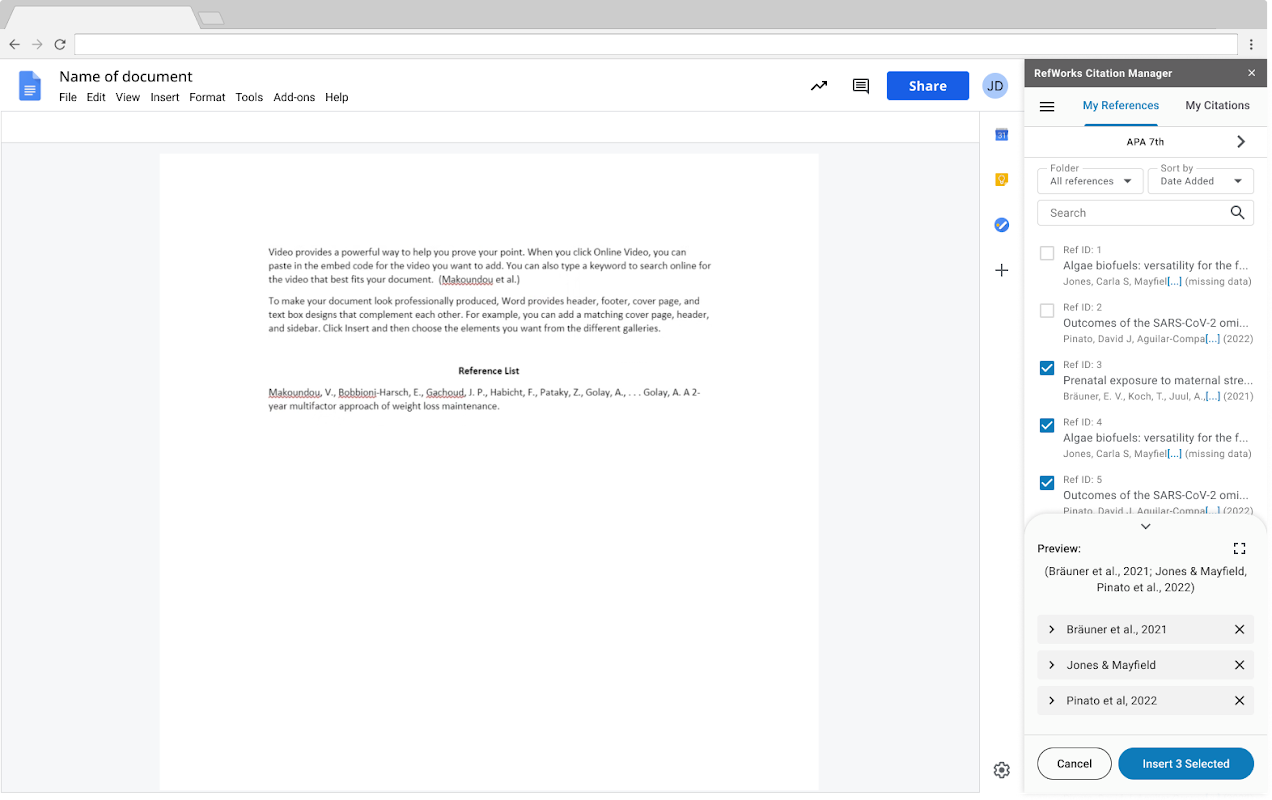This screenshot has height=800, width=1272.
Task: Uncheck the Ref ID: 3 reference checkbox
Action: pyautogui.click(x=1047, y=368)
